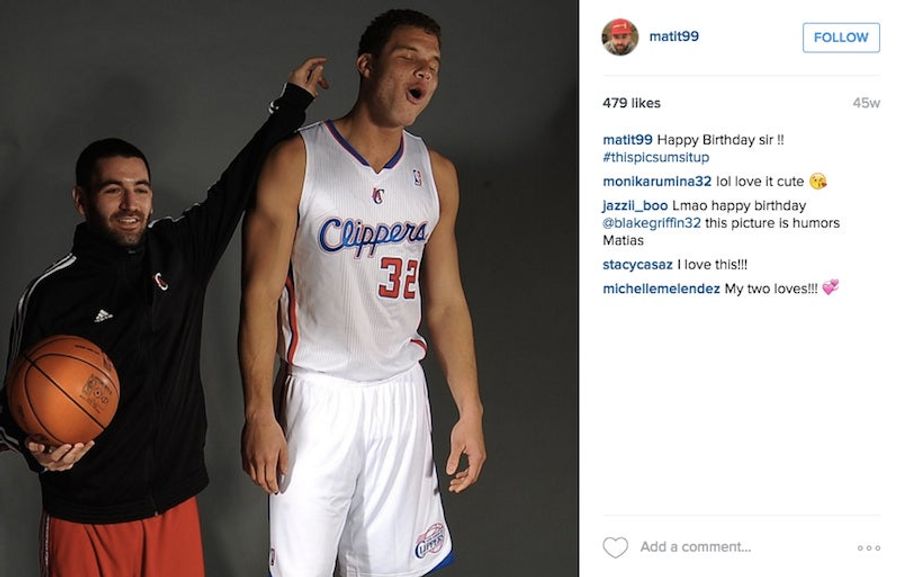Screen dimensions: 900x577
Task: View jazzii_boo commenter profile
Action: point(635,206)
